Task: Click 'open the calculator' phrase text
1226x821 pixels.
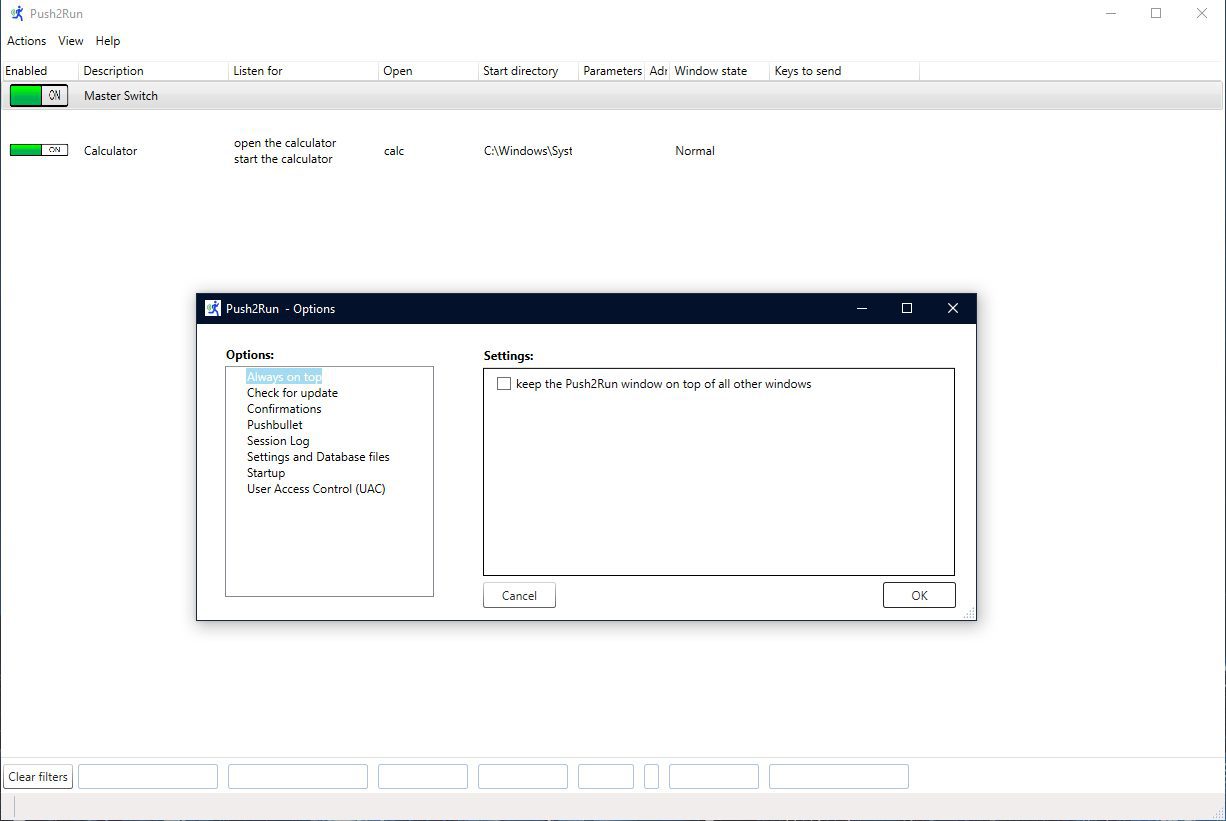Action: click(x=285, y=143)
